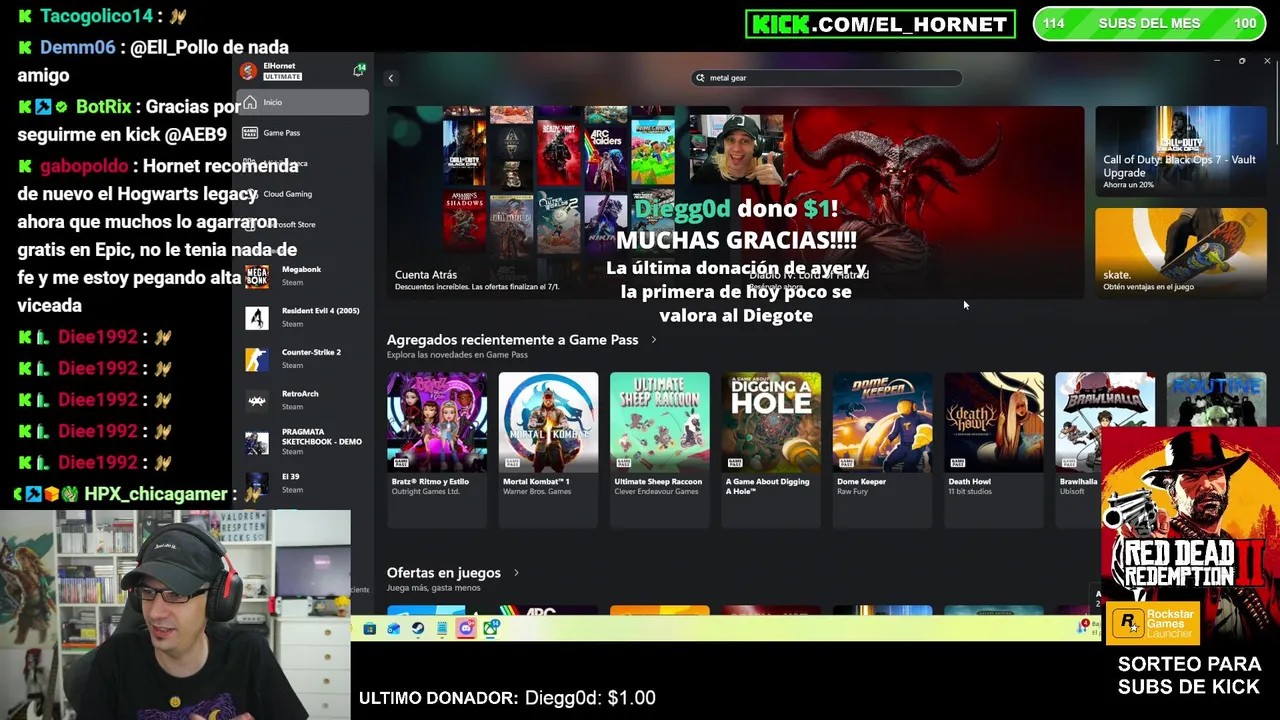Open the skate. promo card
1280x720 pixels.
(1180, 253)
